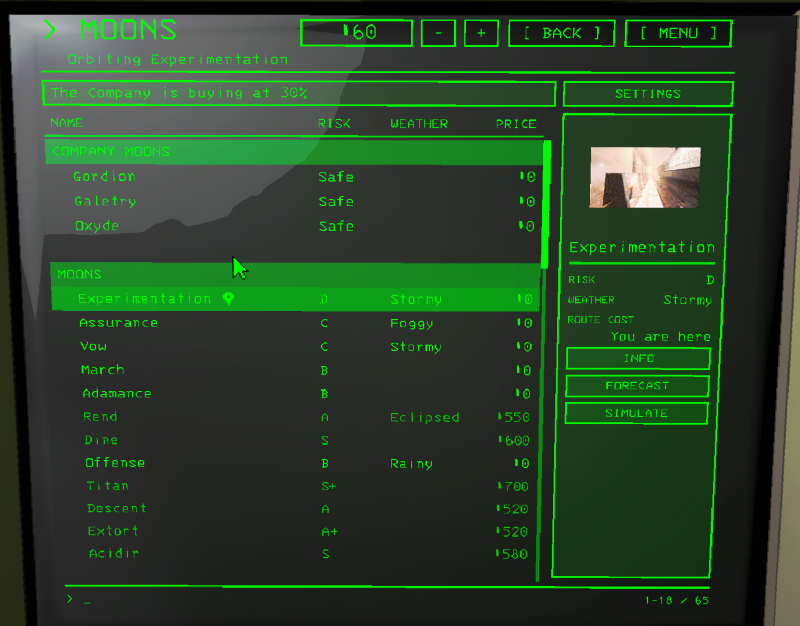
Task: Select the Offense moon row
Action: (x=296, y=463)
